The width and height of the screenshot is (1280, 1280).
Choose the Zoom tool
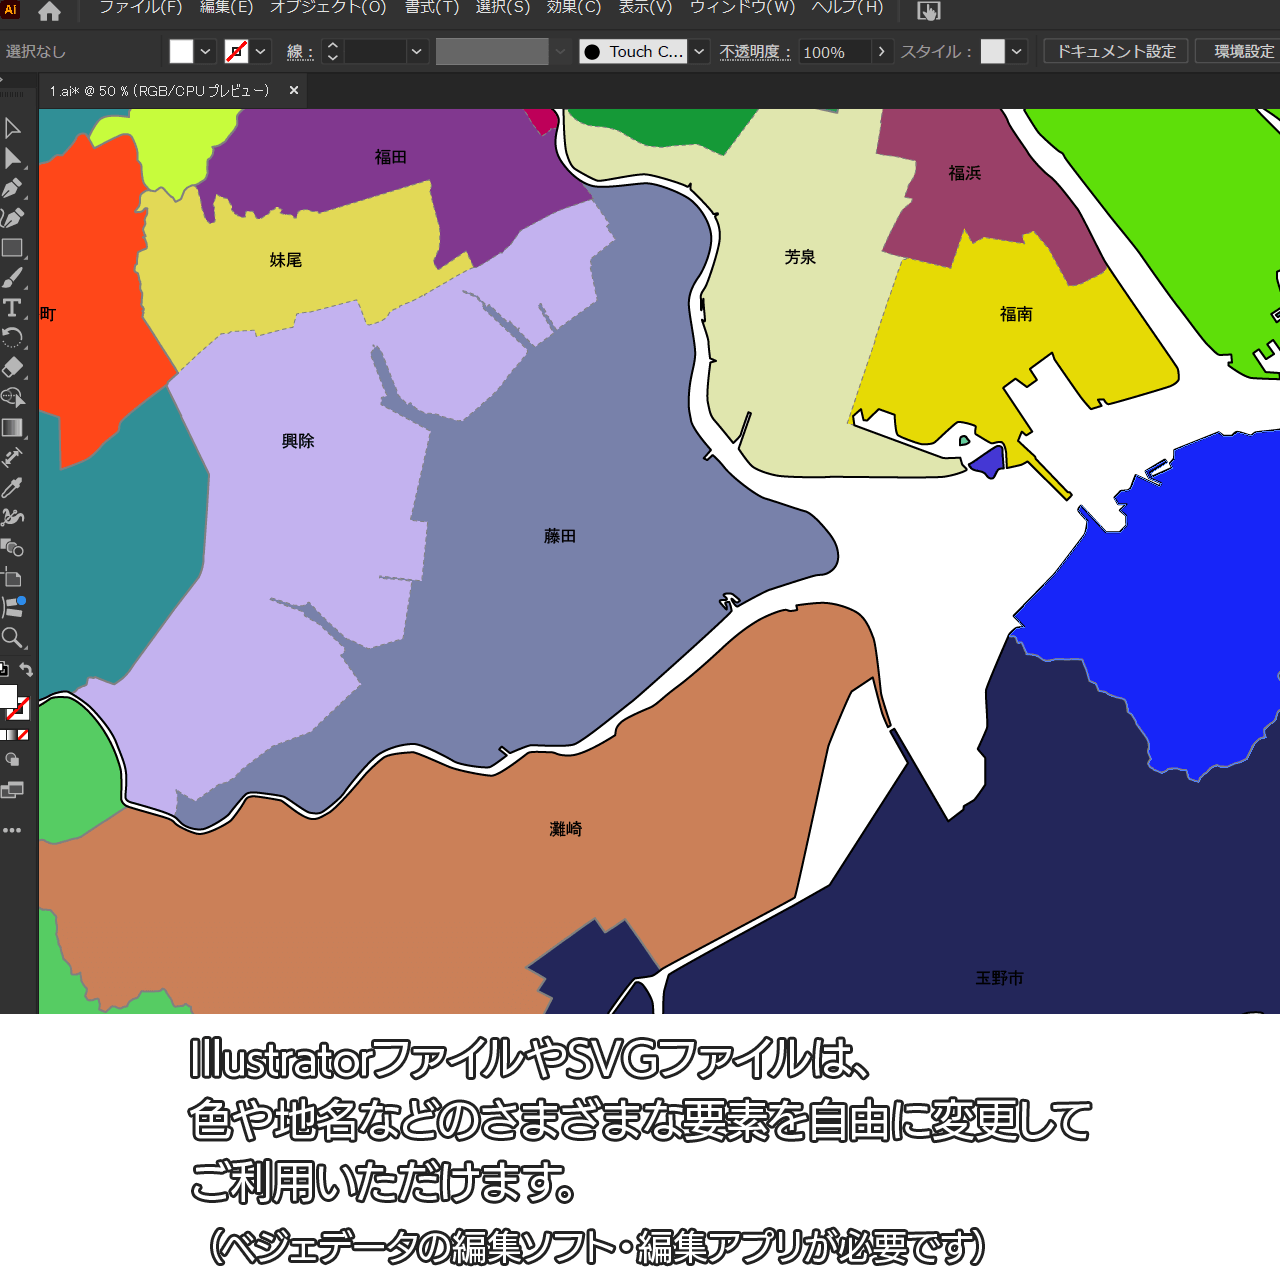pos(12,638)
